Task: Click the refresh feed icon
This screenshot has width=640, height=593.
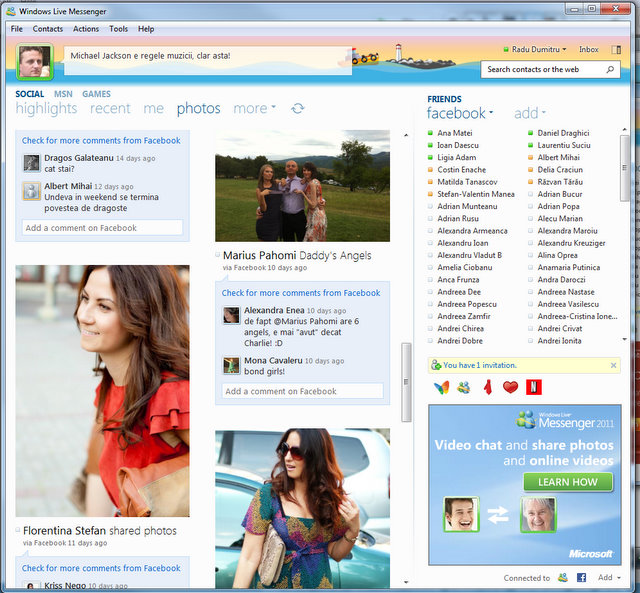Action: pos(298,108)
